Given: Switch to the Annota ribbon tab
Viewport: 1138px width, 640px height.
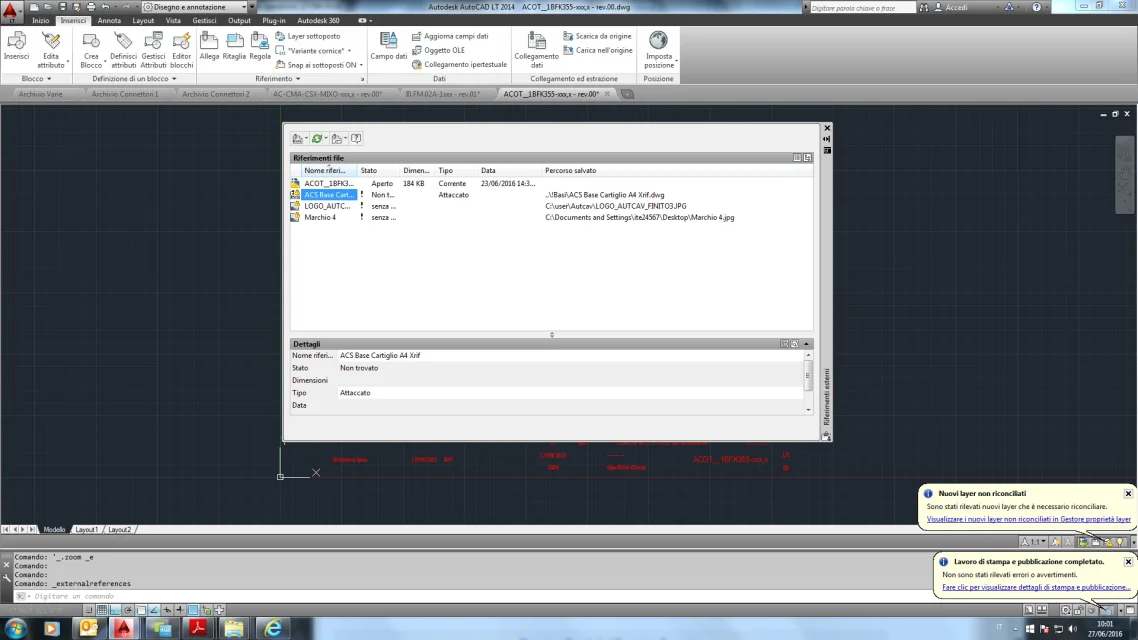Looking at the screenshot, I should (109, 20).
